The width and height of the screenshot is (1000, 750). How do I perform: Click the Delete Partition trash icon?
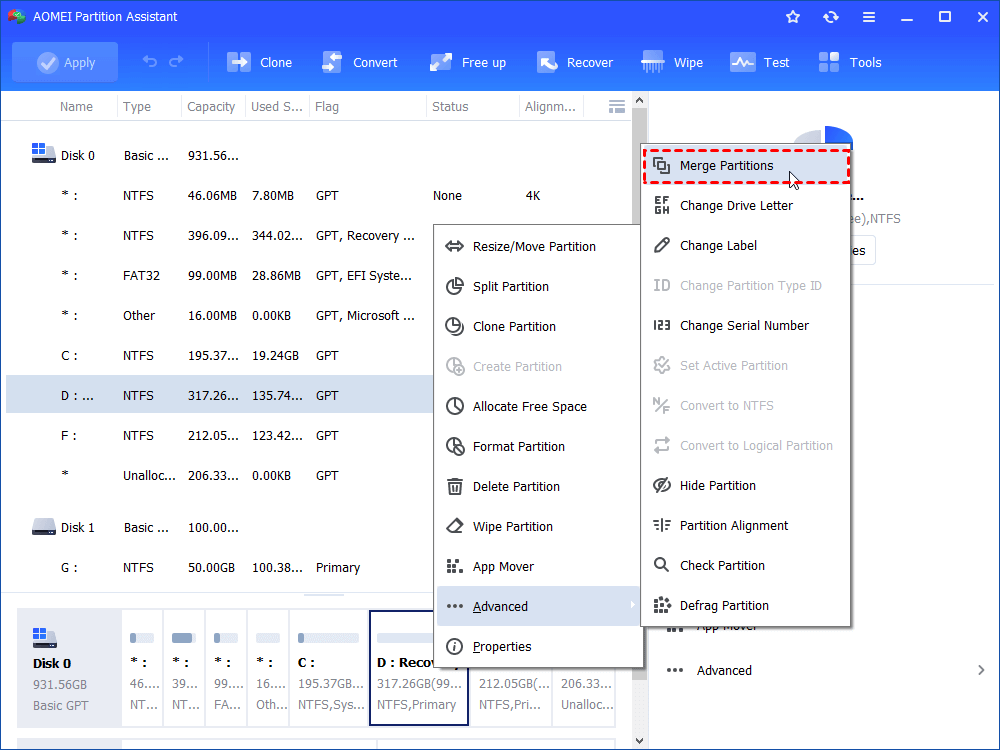[455, 487]
